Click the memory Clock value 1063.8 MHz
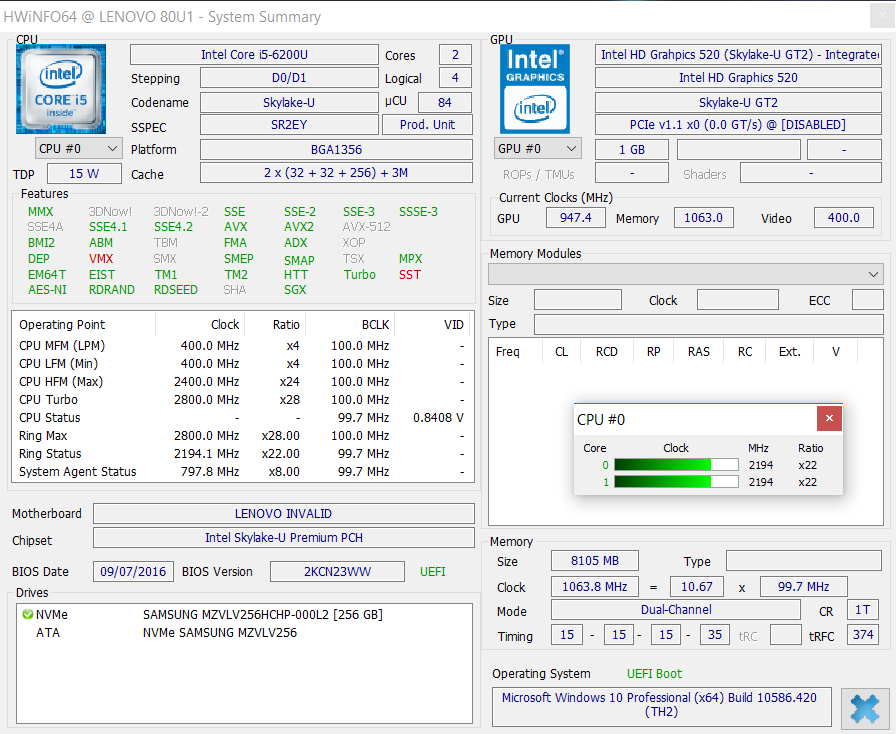Image resolution: width=896 pixels, height=734 pixels. pyautogui.click(x=595, y=587)
